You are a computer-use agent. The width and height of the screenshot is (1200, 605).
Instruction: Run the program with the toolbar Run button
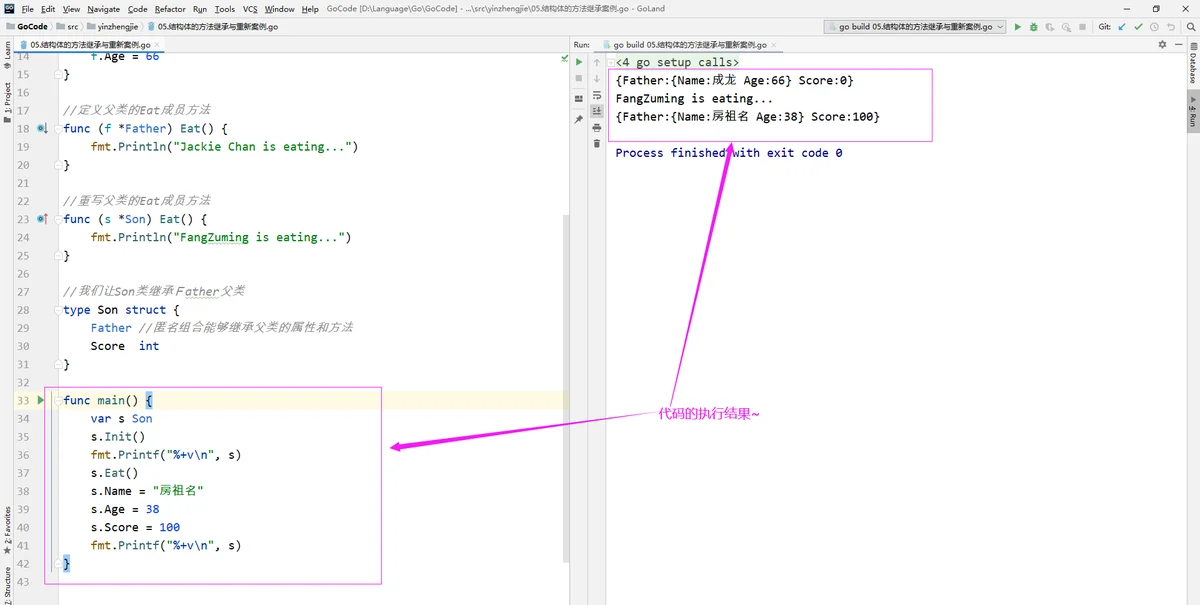click(1018, 27)
